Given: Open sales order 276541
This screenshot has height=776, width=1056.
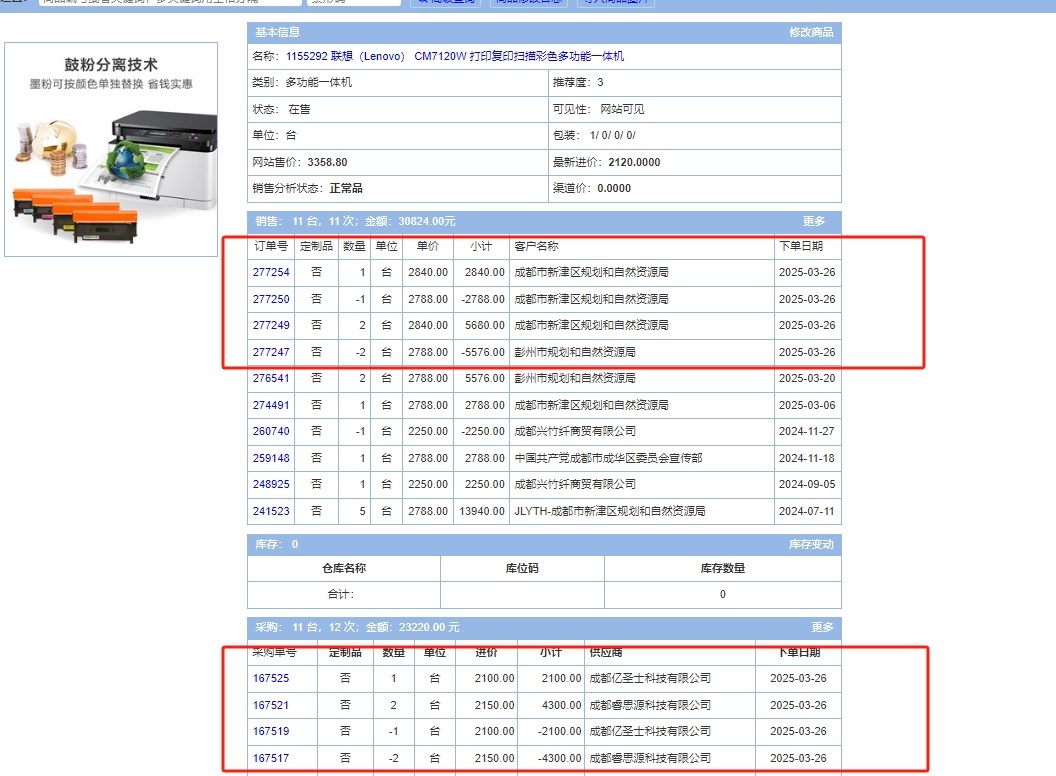Looking at the screenshot, I should coord(271,379).
